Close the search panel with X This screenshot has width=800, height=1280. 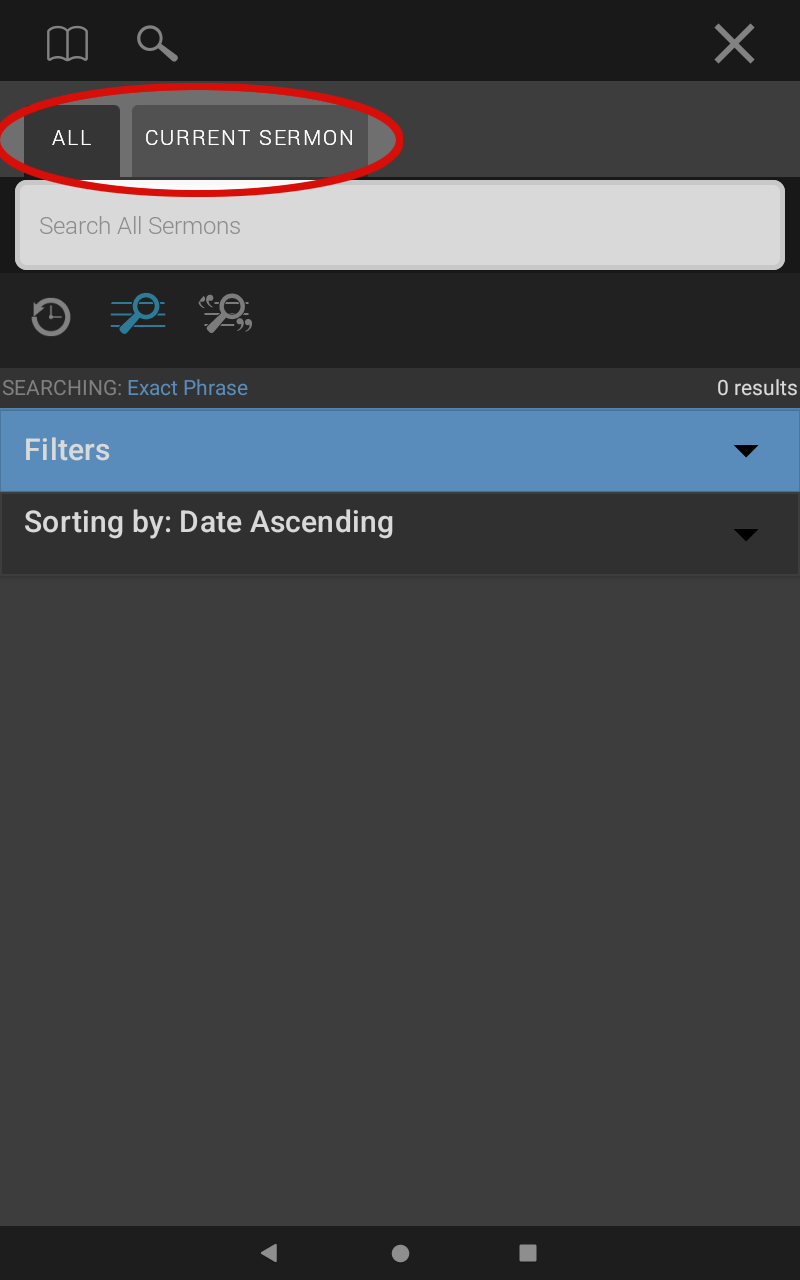pyautogui.click(x=734, y=44)
